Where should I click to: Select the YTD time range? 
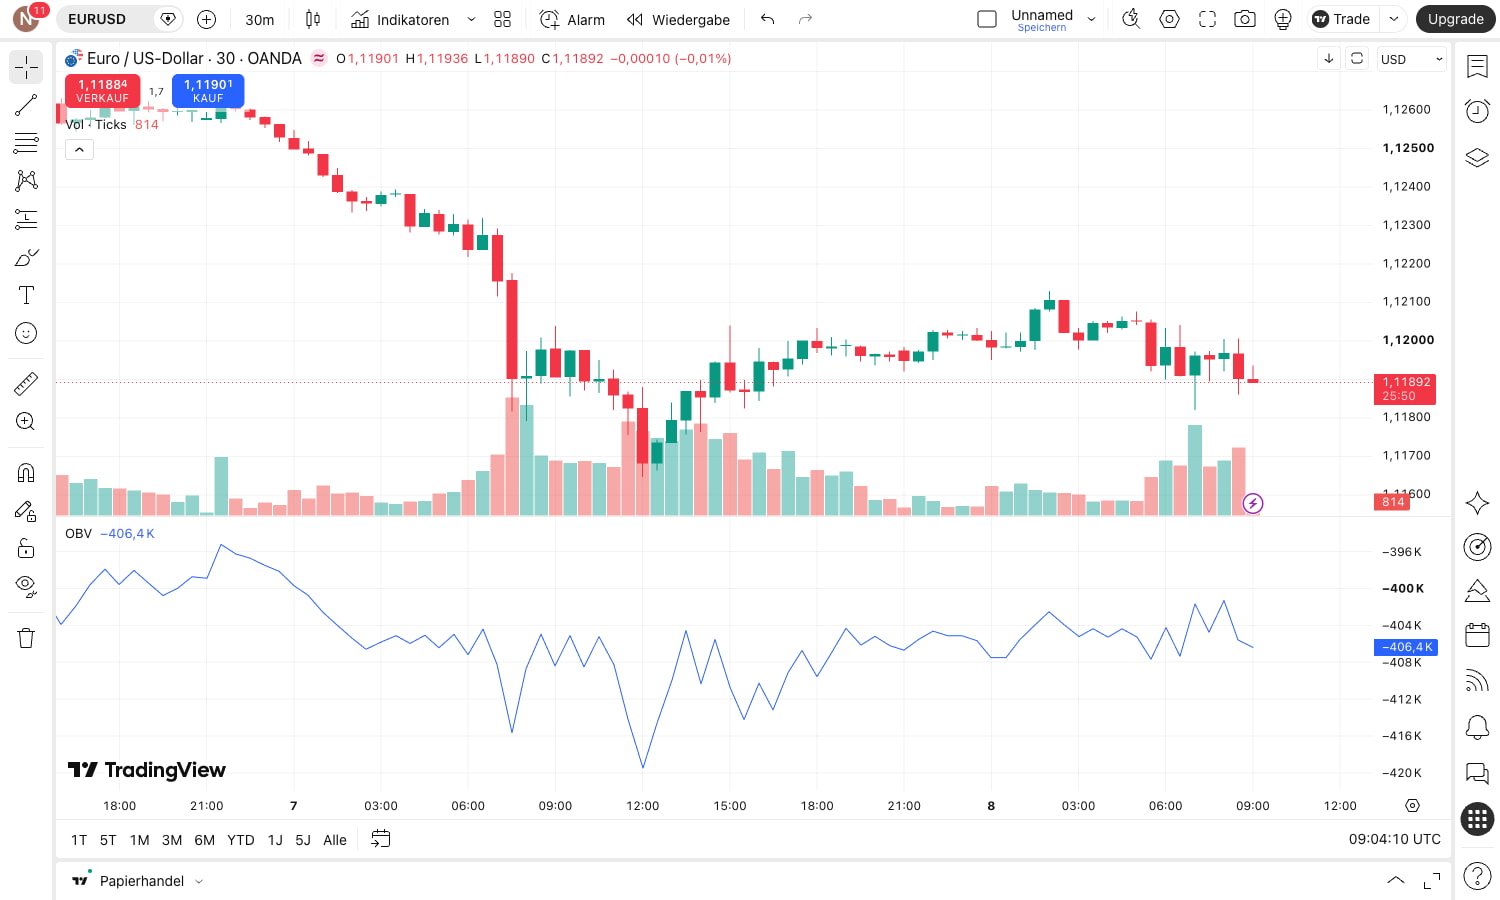click(241, 840)
